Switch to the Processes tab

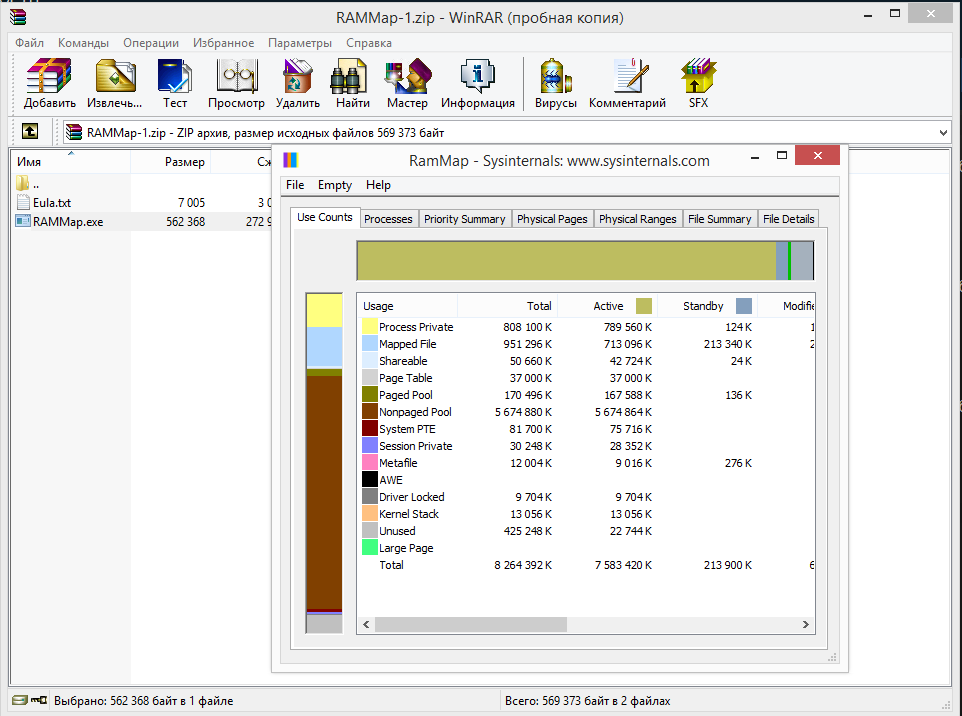pyautogui.click(x=388, y=219)
